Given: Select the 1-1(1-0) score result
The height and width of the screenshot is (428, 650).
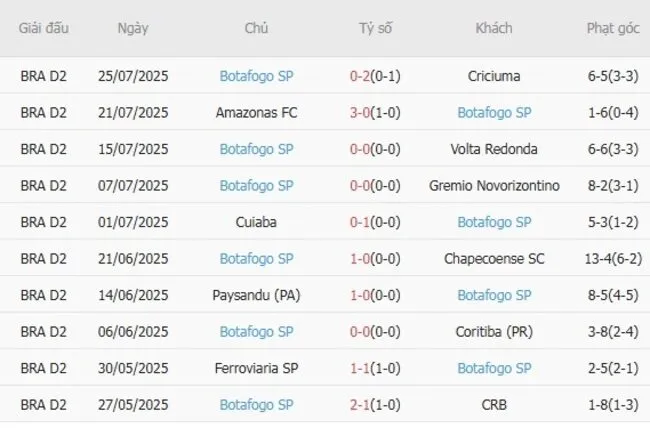Looking at the screenshot, I should coord(375,369).
